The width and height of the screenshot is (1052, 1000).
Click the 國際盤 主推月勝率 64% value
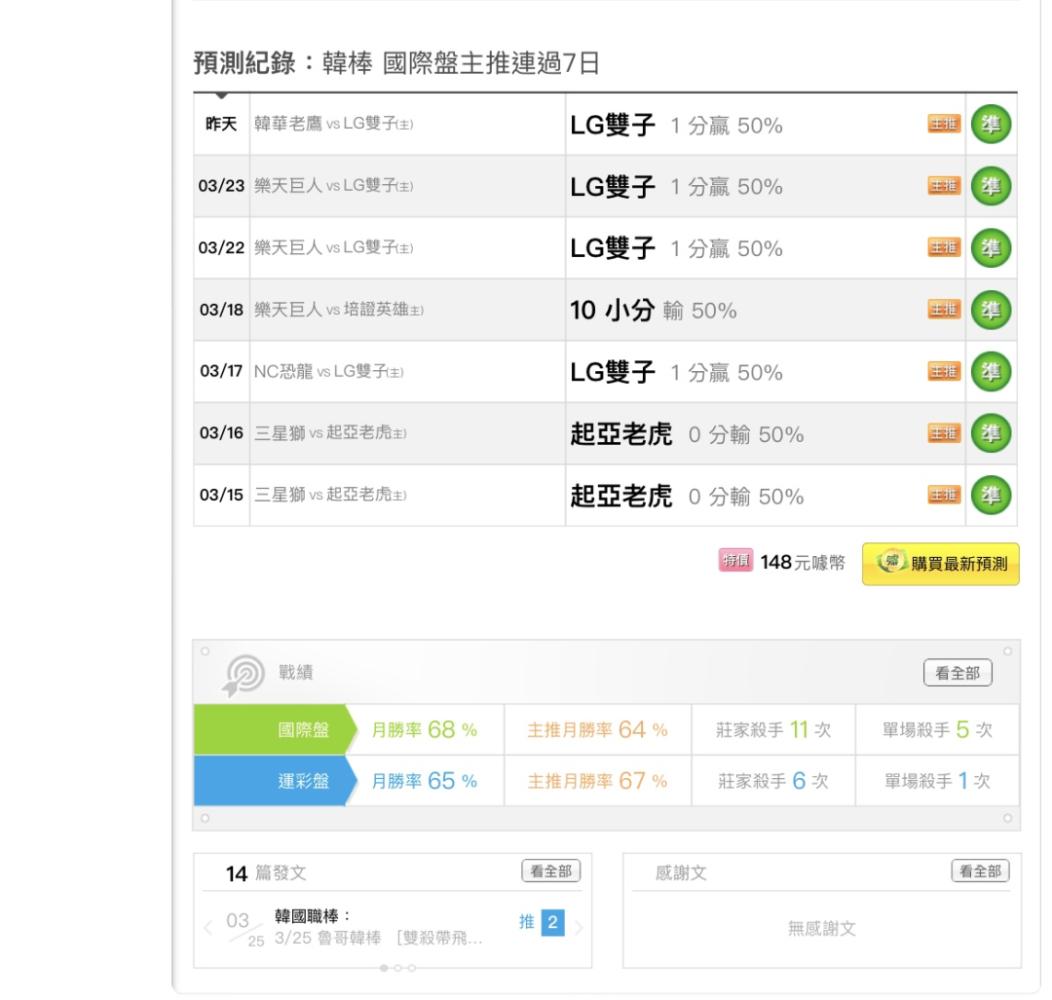(597, 730)
